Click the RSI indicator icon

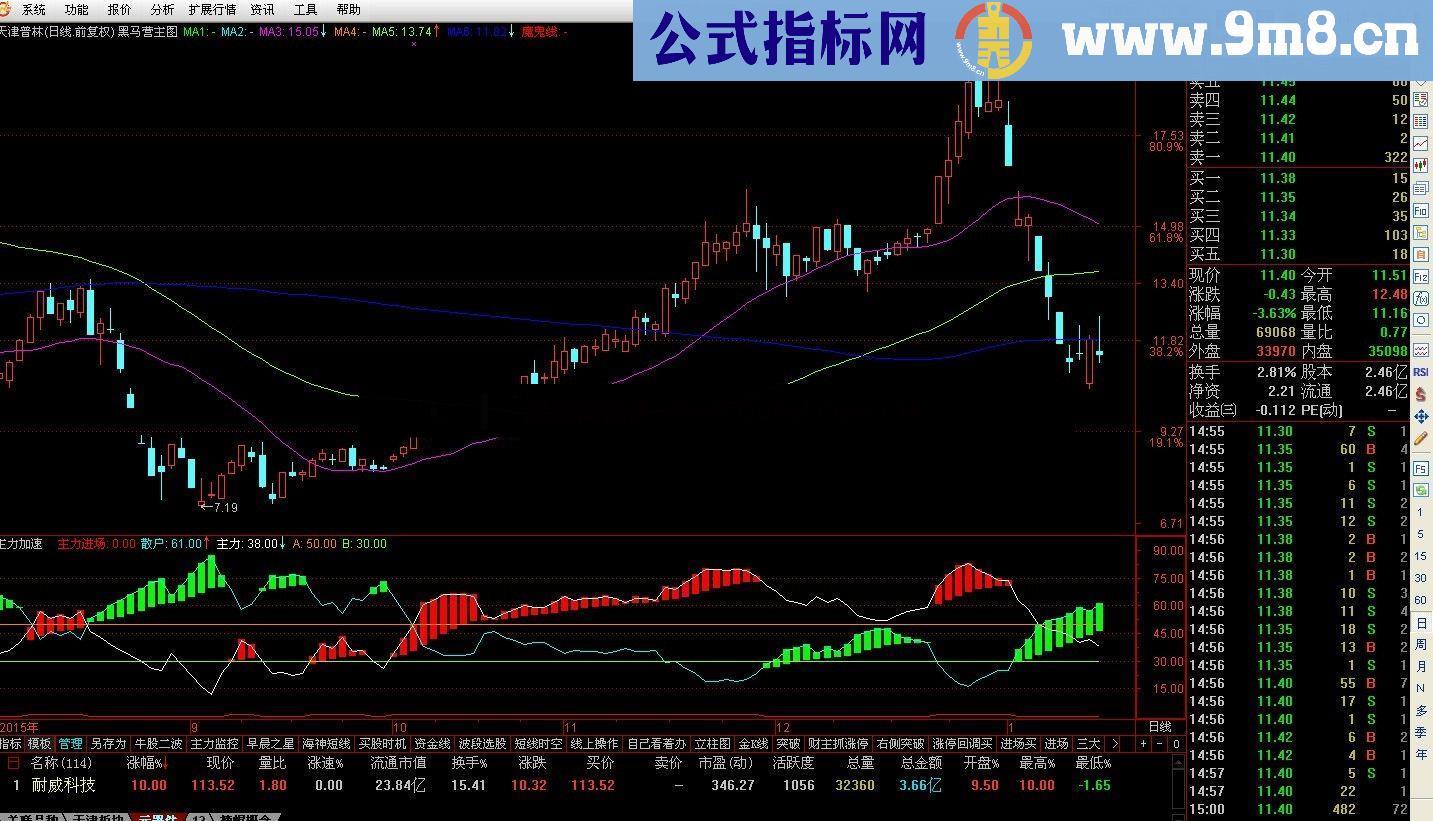pyautogui.click(x=1421, y=371)
